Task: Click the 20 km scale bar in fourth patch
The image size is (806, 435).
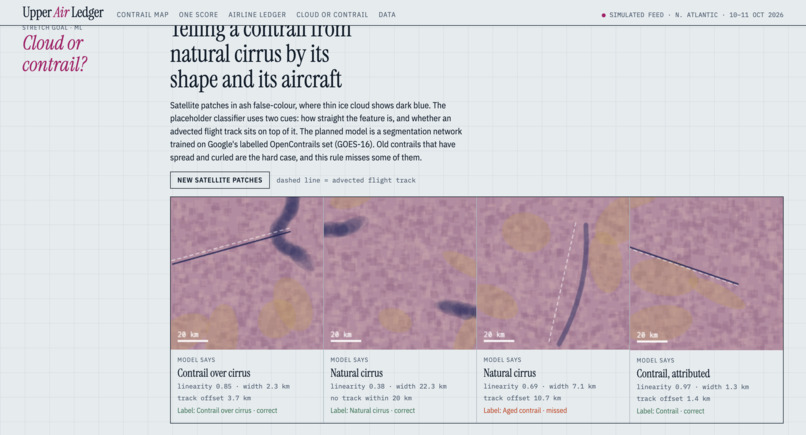Action: click(652, 336)
